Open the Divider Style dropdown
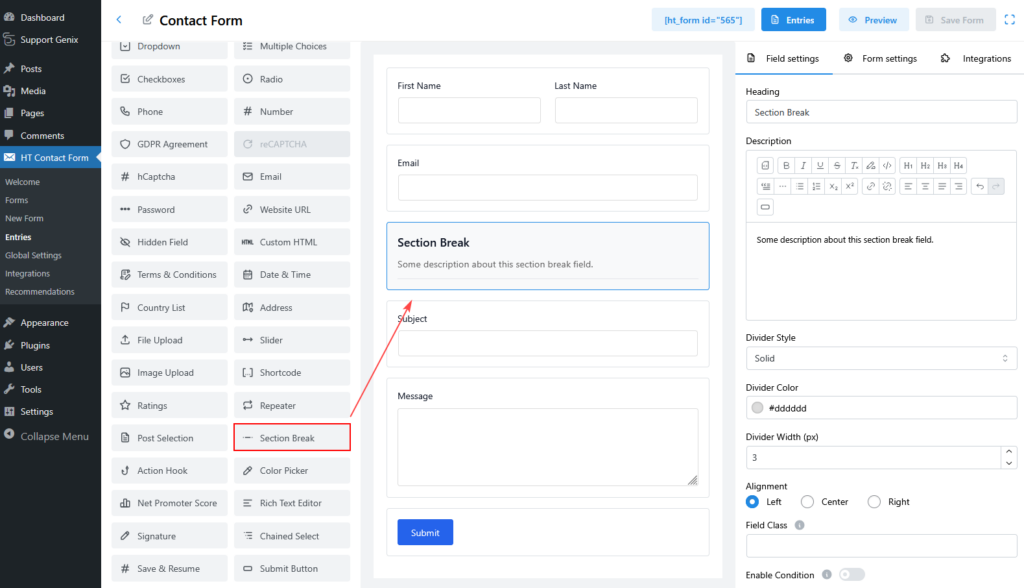Image resolution: width=1024 pixels, height=588 pixels. pos(881,358)
